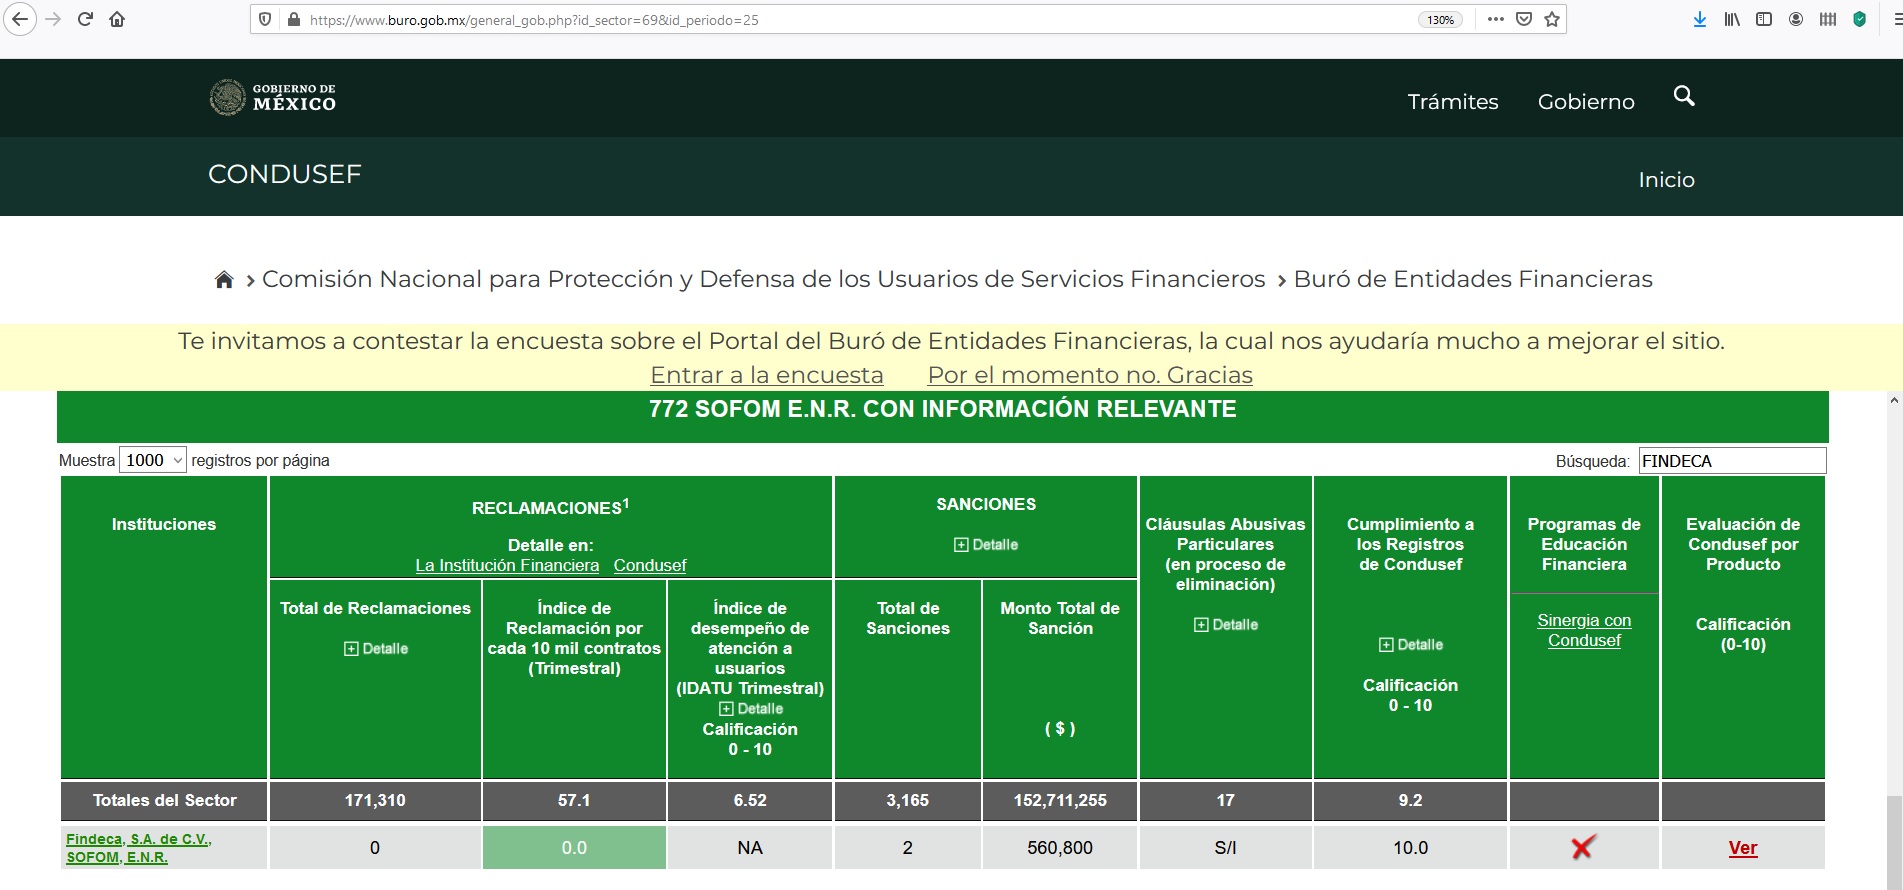This screenshot has height=890, width=1903.
Task: Click the page vertical scrollbar thumb
Action: (1894, 842)
